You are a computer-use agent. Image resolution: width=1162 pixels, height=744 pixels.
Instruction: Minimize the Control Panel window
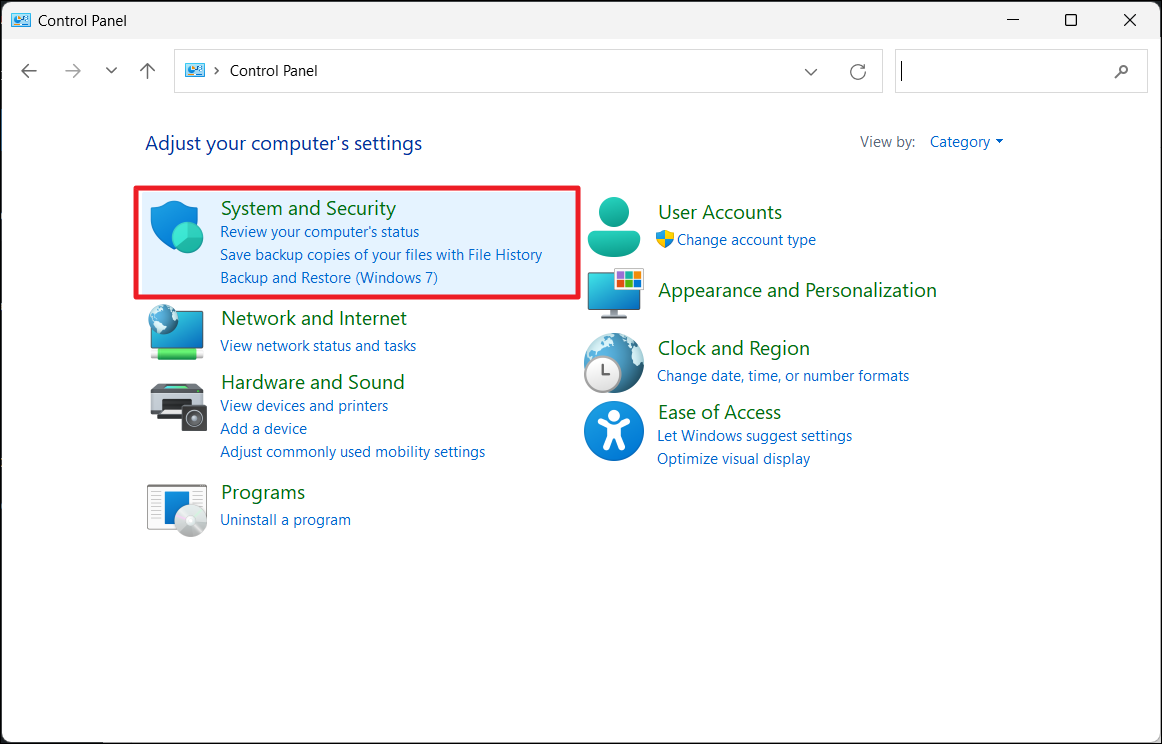1012,20
